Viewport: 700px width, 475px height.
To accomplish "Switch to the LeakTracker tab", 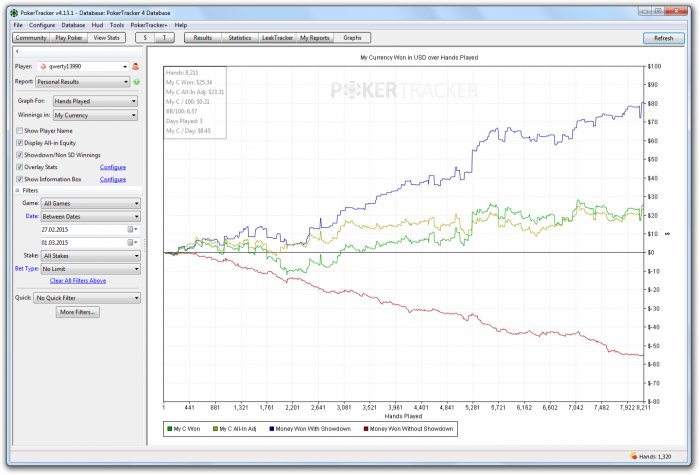I will [275, 37].
